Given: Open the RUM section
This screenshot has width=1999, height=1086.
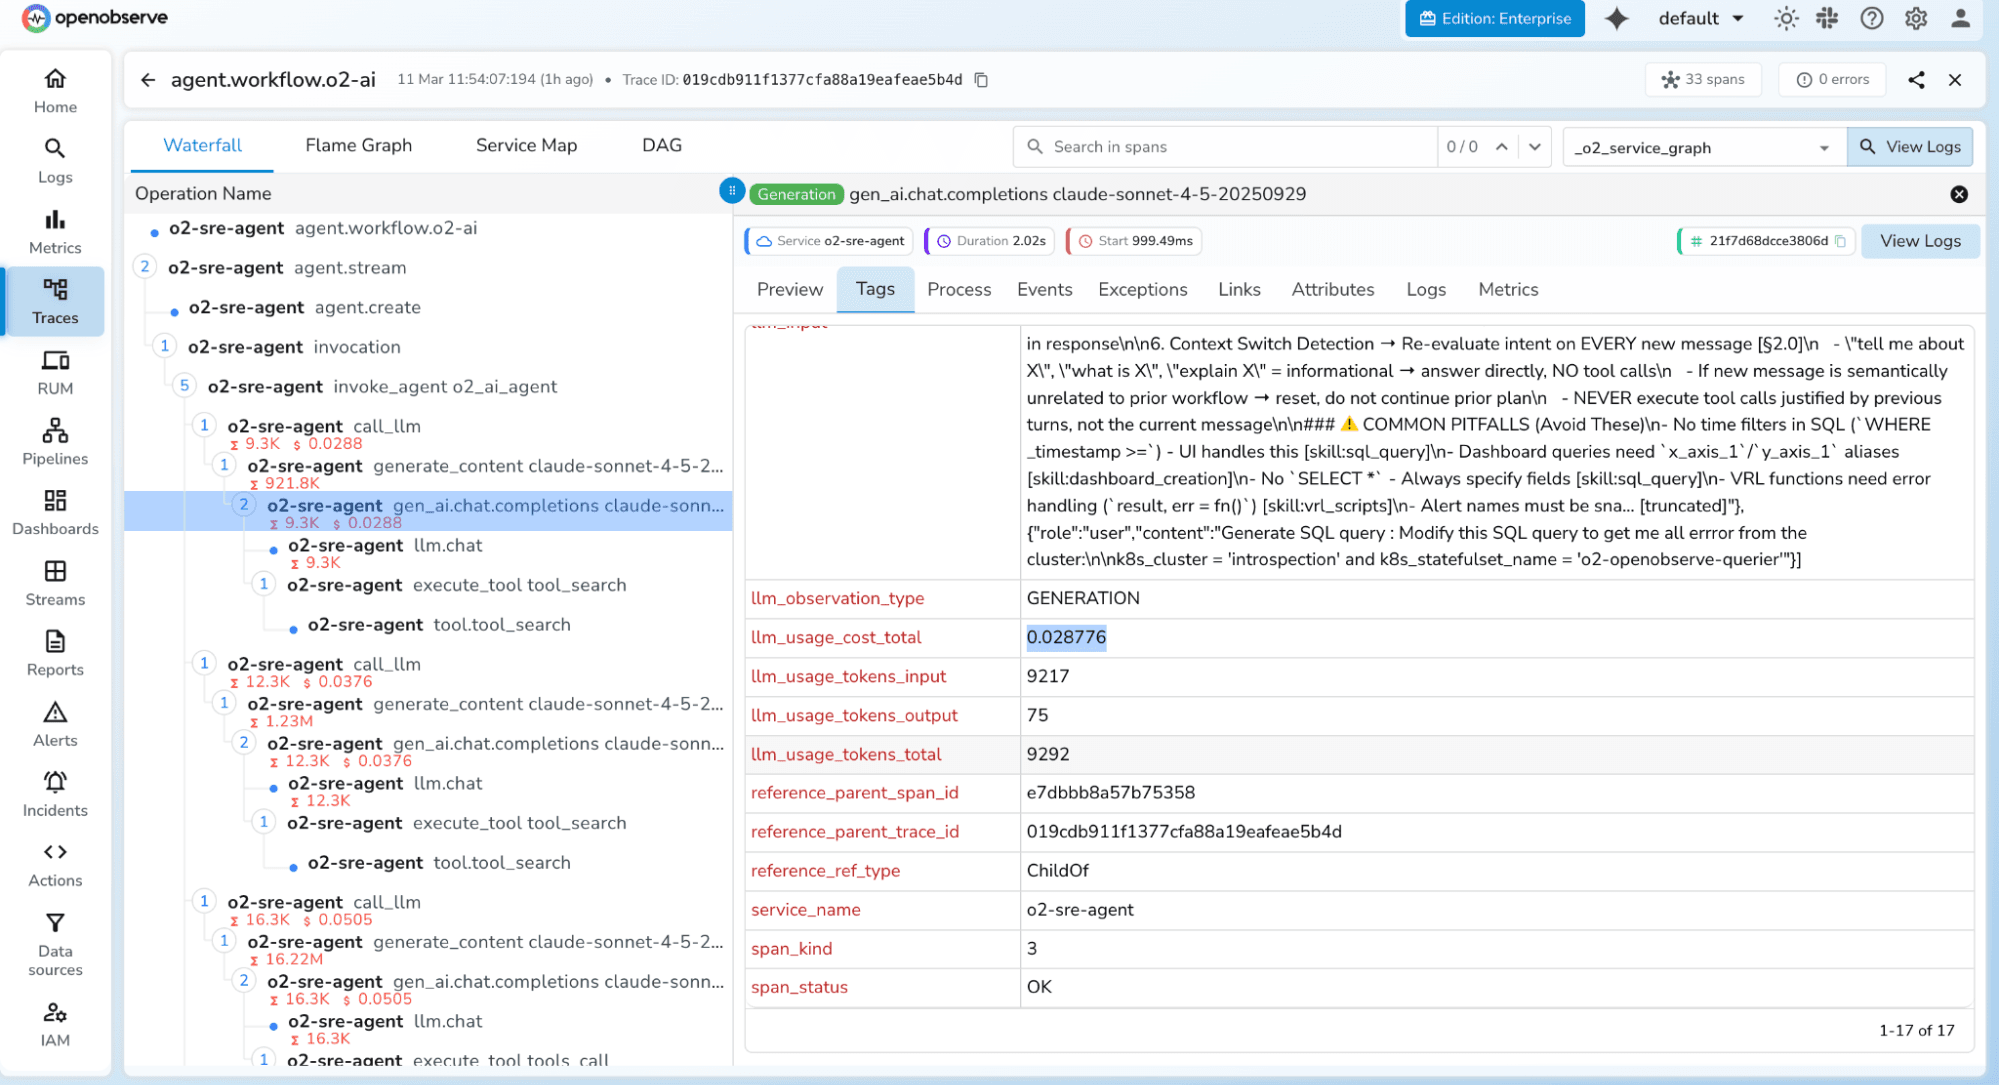Looking at the screenshot, I should point(55,371).
